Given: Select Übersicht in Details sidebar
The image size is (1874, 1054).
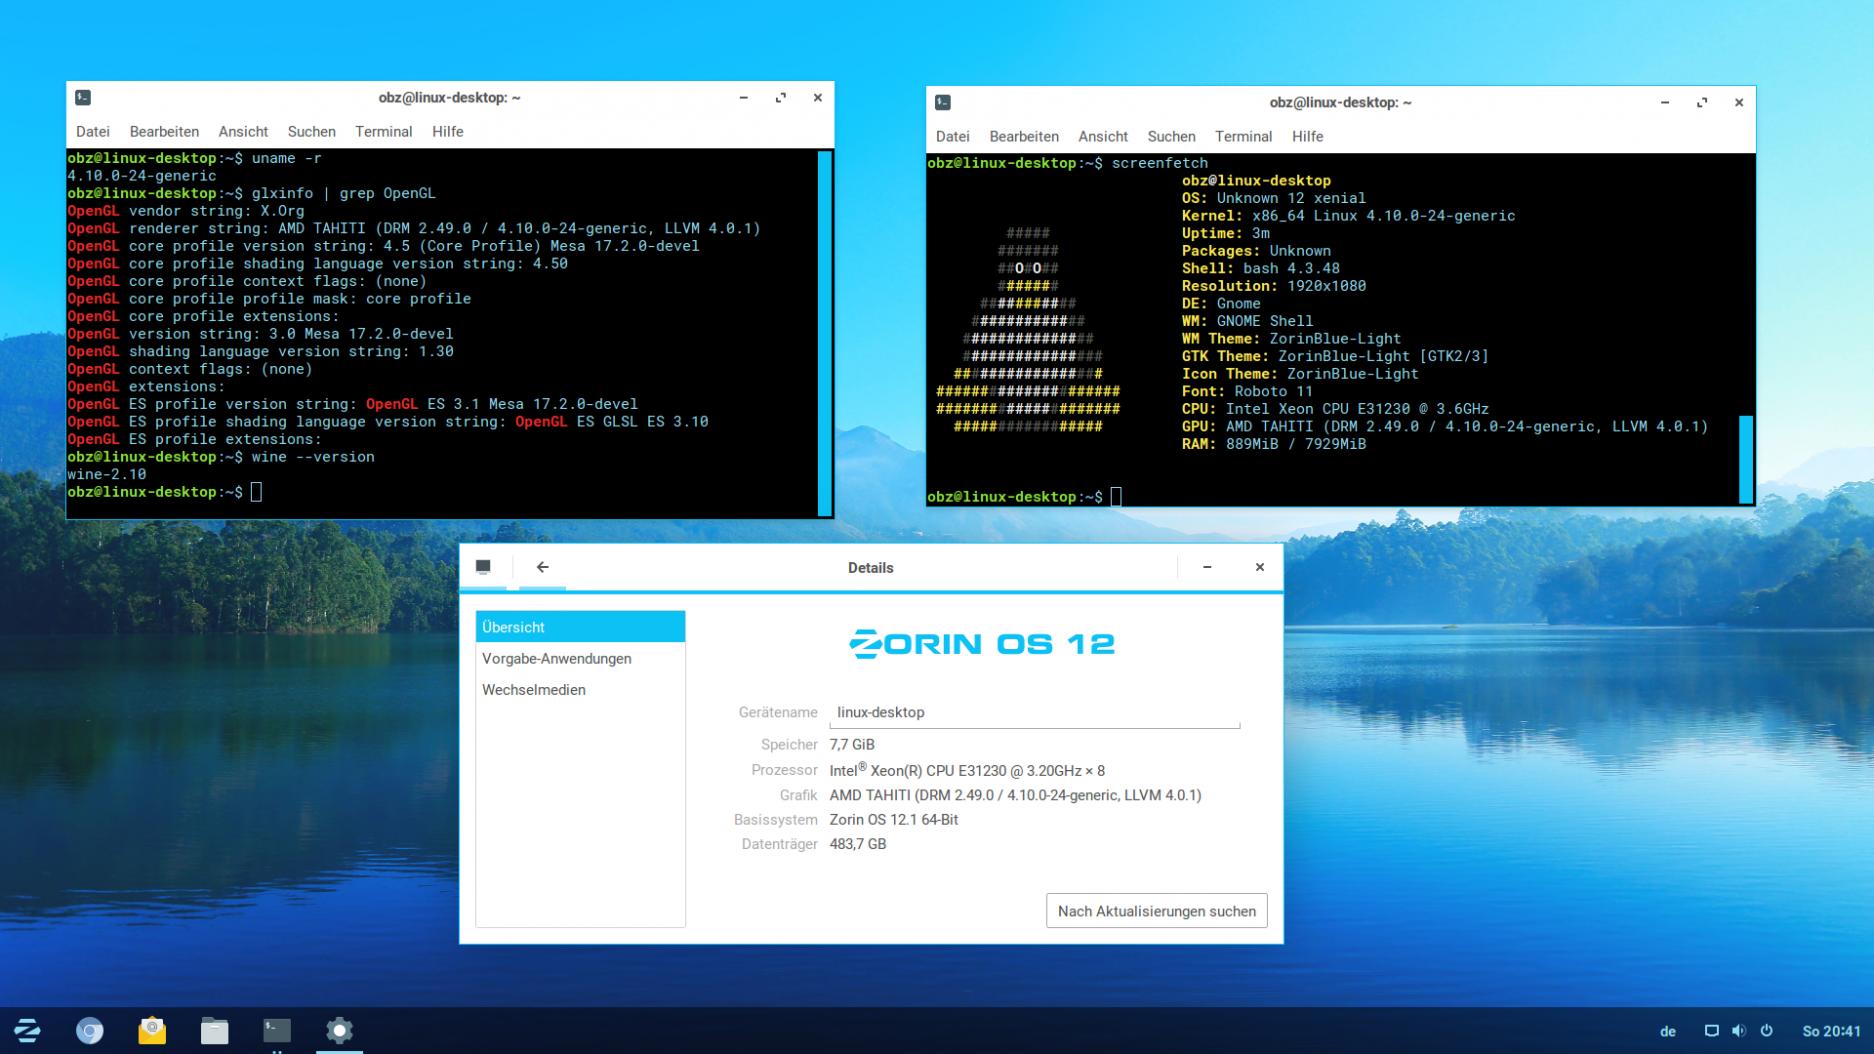Looking at the screenshot, I should pyautogui.click(x=580, y=627).
